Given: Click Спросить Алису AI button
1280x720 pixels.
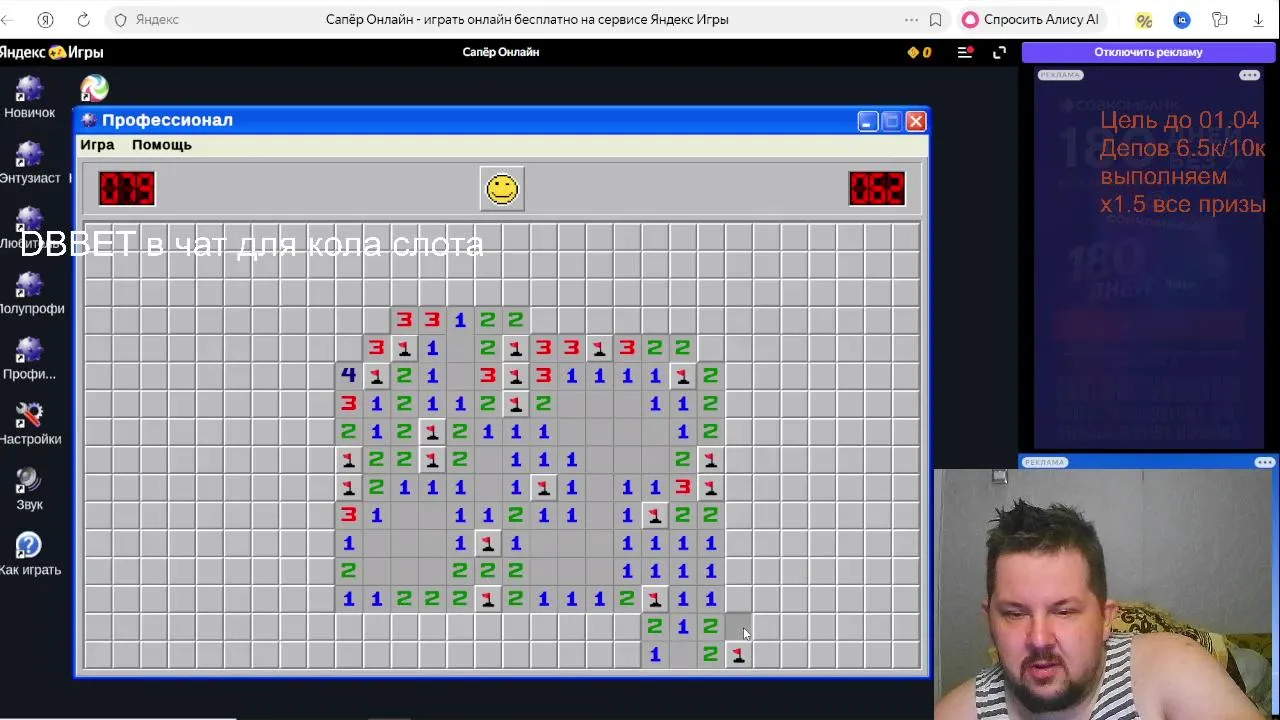Looking at the screenshot, I should click(1030, 20).
